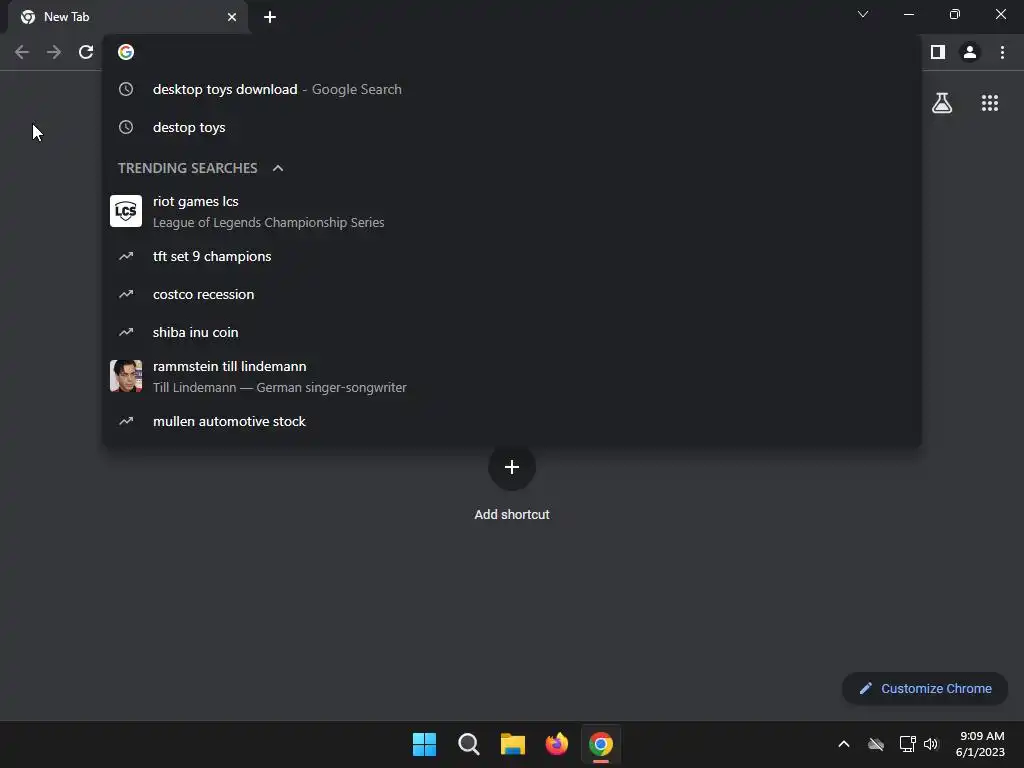Open the Chrome side panel
This screenshot has height=768, width=1024.
coord(938,52)
